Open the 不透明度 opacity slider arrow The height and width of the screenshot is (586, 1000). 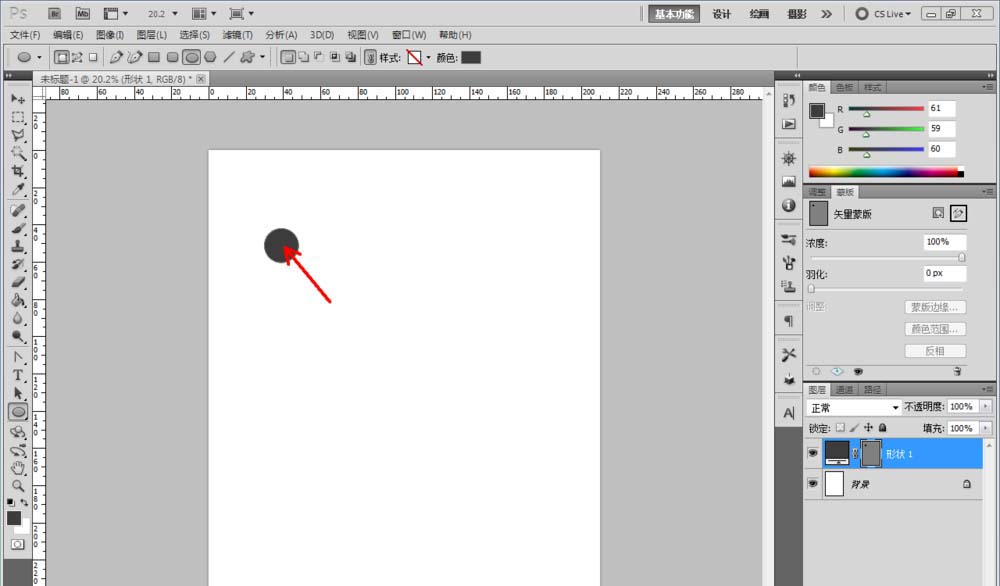coord(985,406)
